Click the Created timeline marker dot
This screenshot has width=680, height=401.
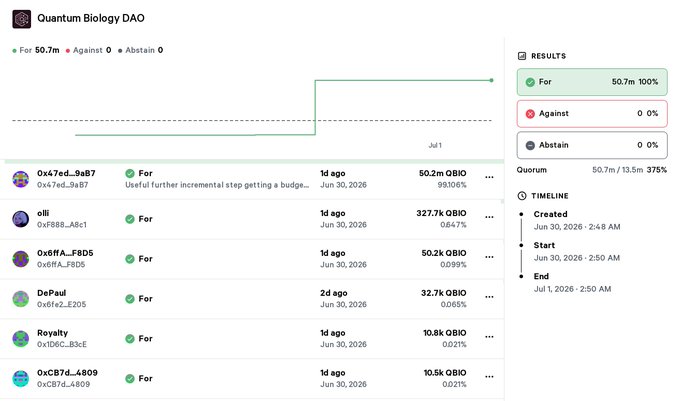(x=521, y=214)
